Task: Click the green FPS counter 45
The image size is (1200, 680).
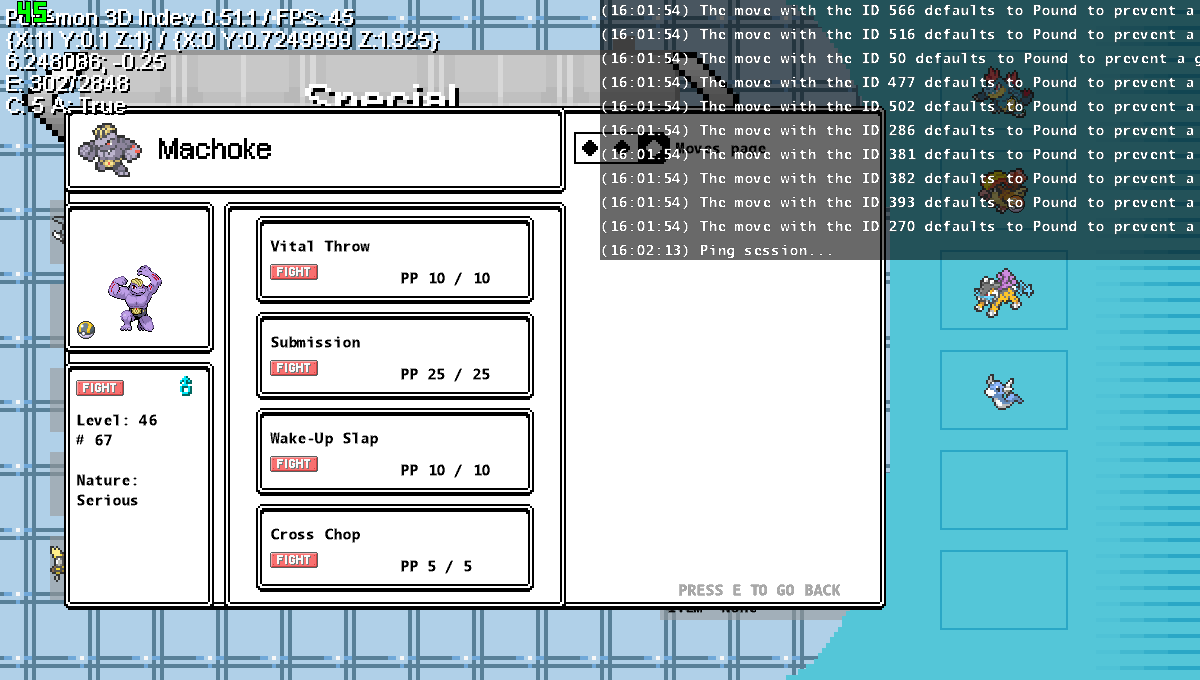Action: [33, 11]
